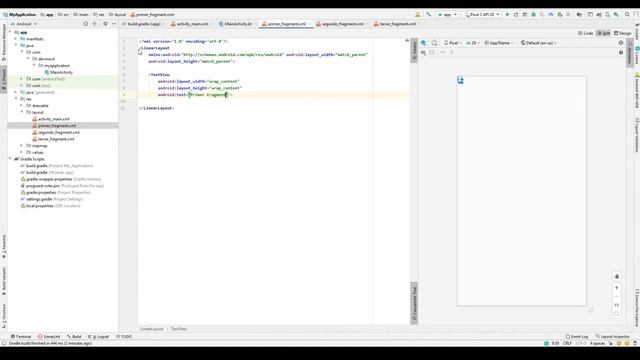
Task: Open the AppTheme dropdown
Action: 499,43
